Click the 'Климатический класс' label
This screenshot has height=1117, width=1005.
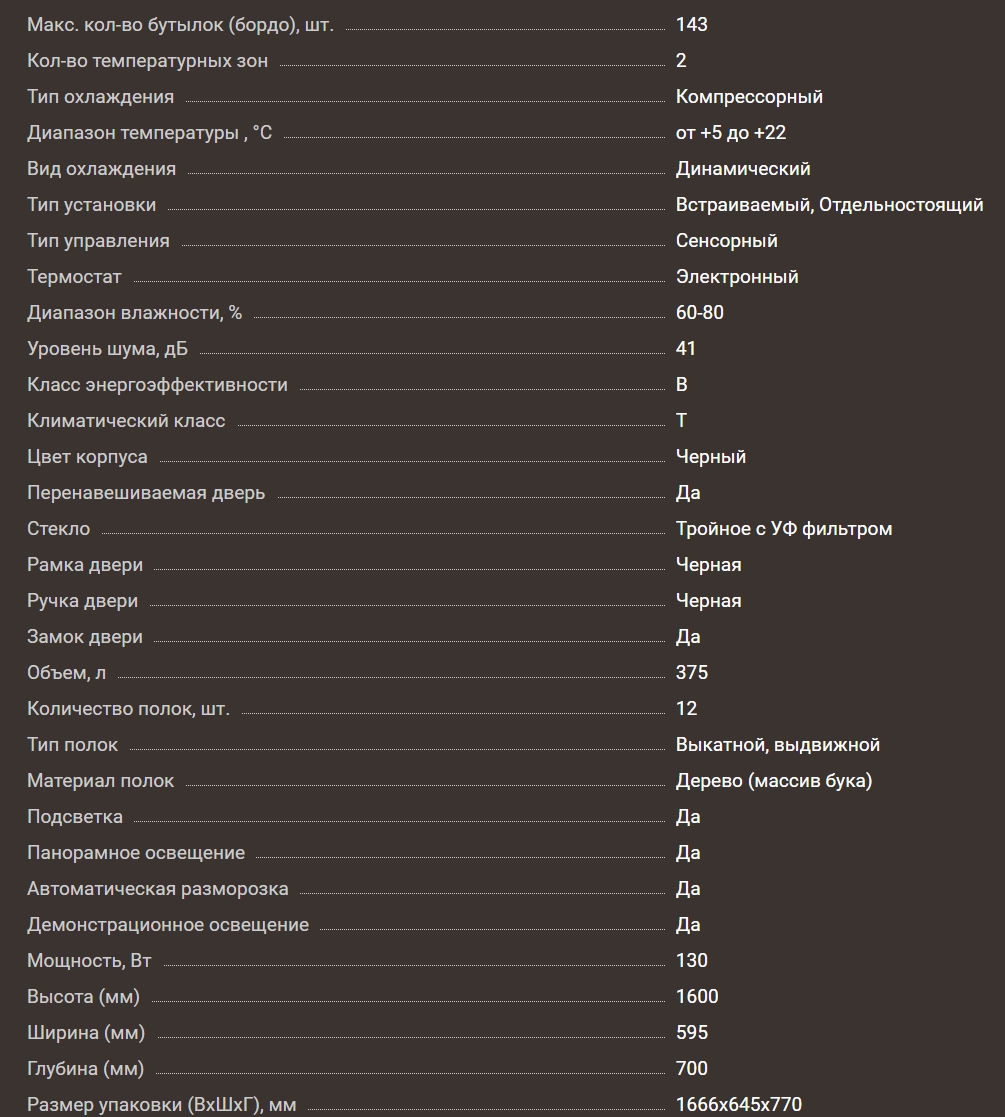(x=126, y=421)
